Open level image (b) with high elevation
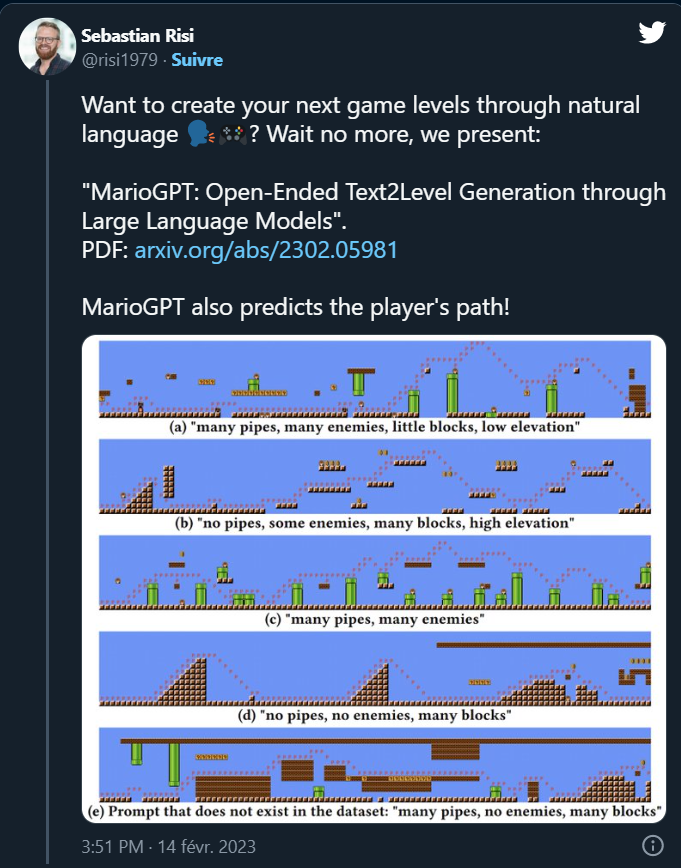Image resolution: width=681 pixels, height=868 pixels. (374, 475)
